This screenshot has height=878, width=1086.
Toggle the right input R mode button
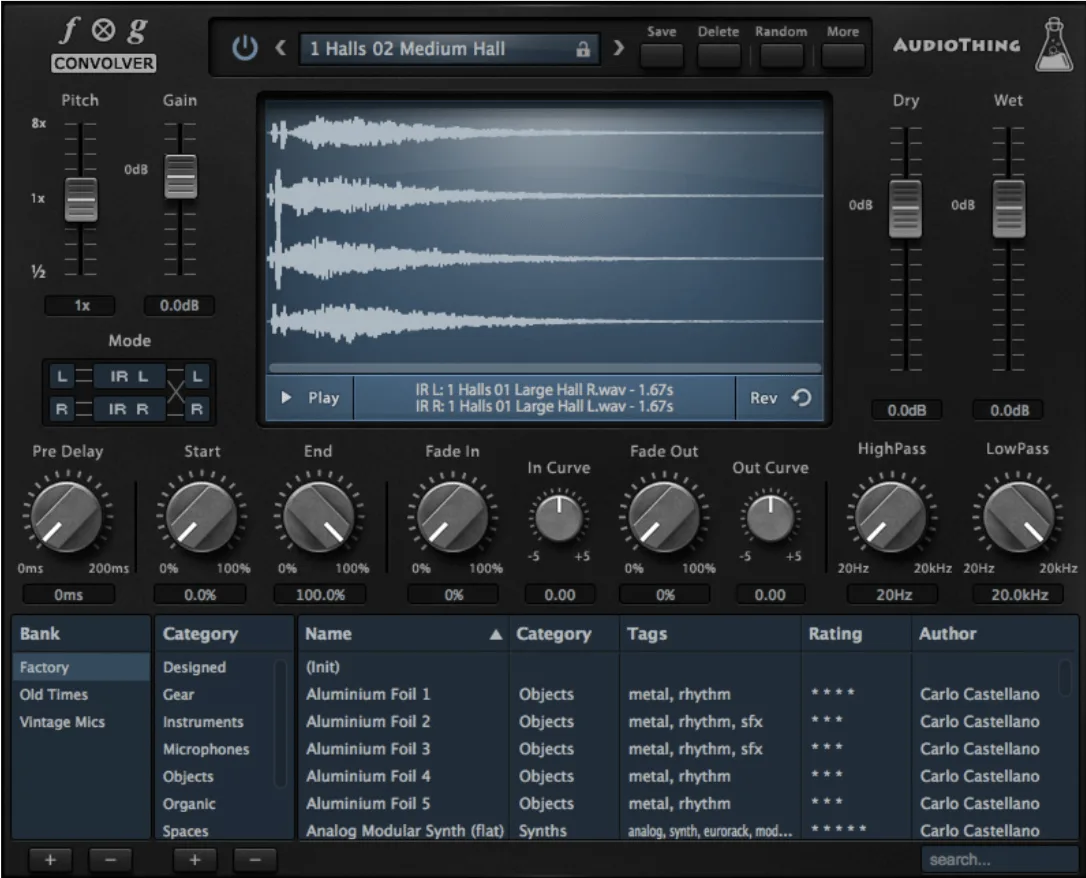pos(62,409)
